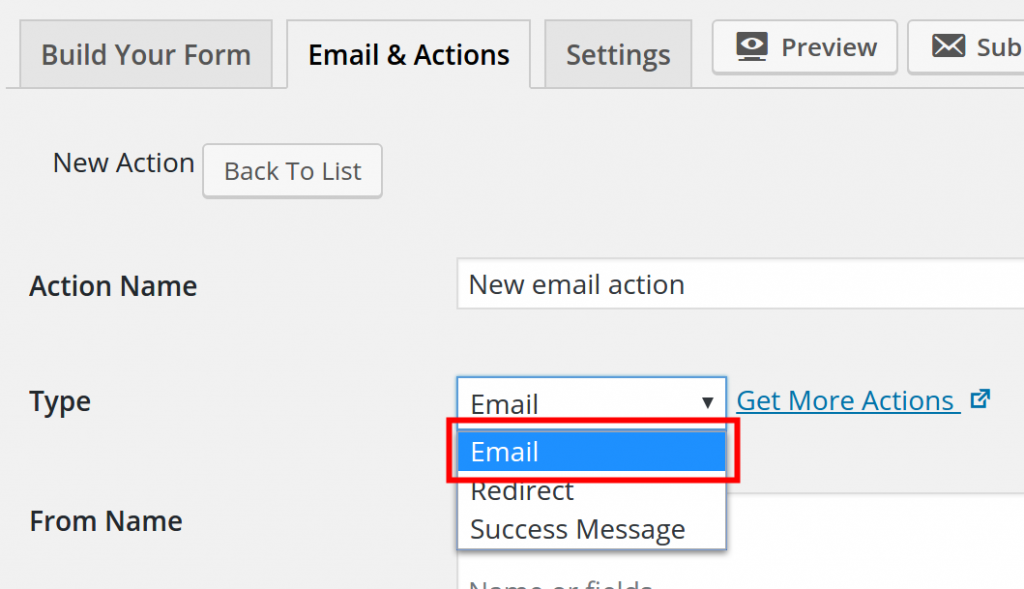Click the From Name label
The image size is (1024, 589).
(x=106, y=521)
